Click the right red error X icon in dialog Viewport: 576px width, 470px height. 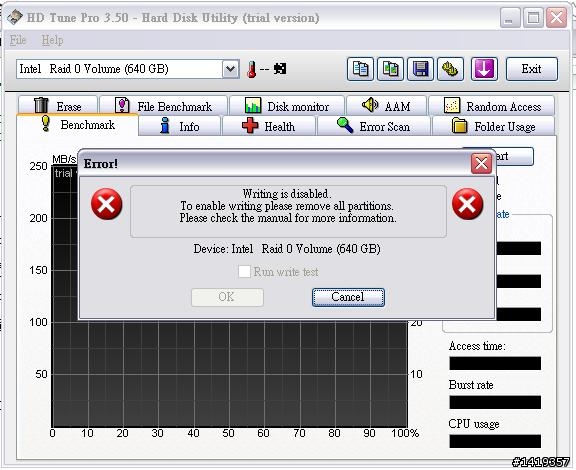[468, 204]
